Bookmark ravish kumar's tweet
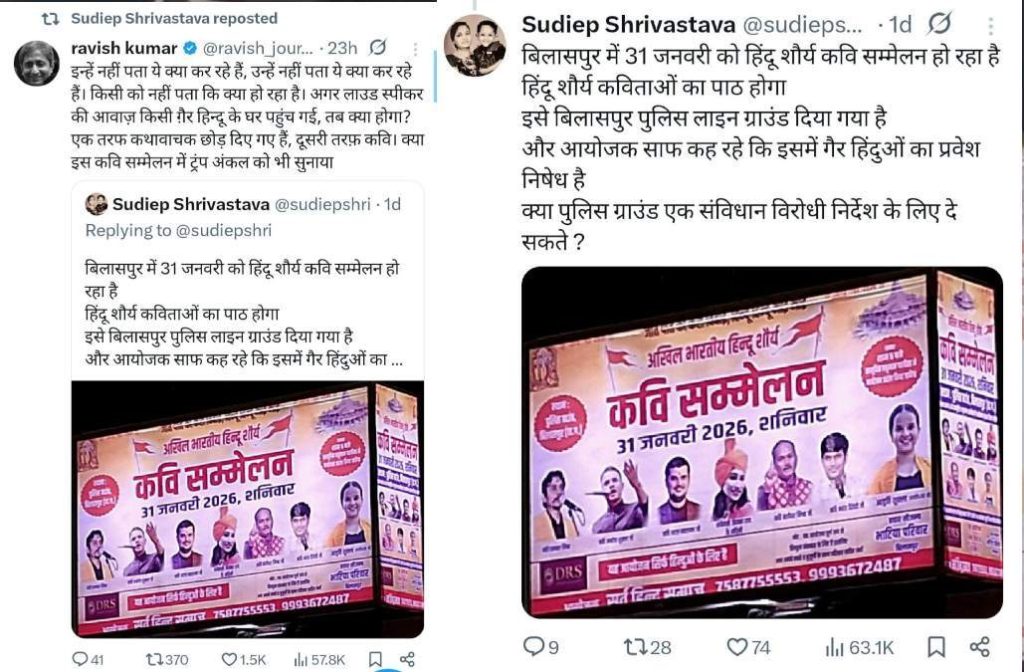The width and height of the screenshot is (1024, 672). (x=375, y=659)
